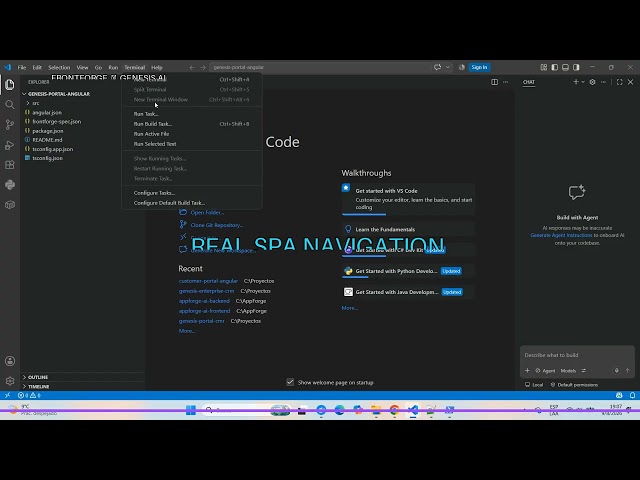The image size is (640, 480).
Task: Open the Models picker in chat
Action: [x=568, y=371]
